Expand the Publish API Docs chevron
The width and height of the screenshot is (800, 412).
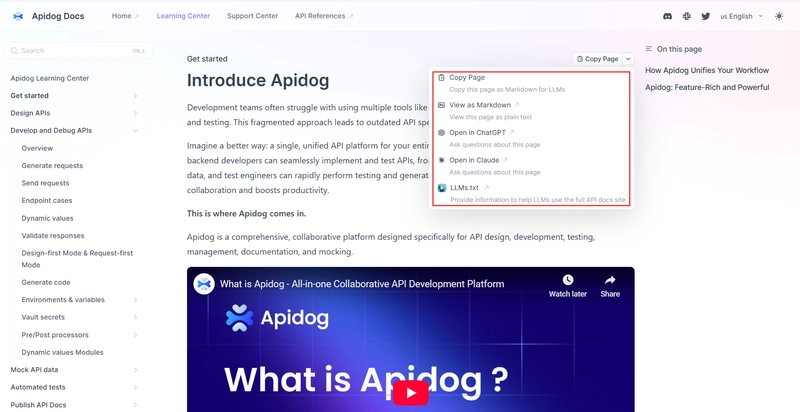[135, 405]
